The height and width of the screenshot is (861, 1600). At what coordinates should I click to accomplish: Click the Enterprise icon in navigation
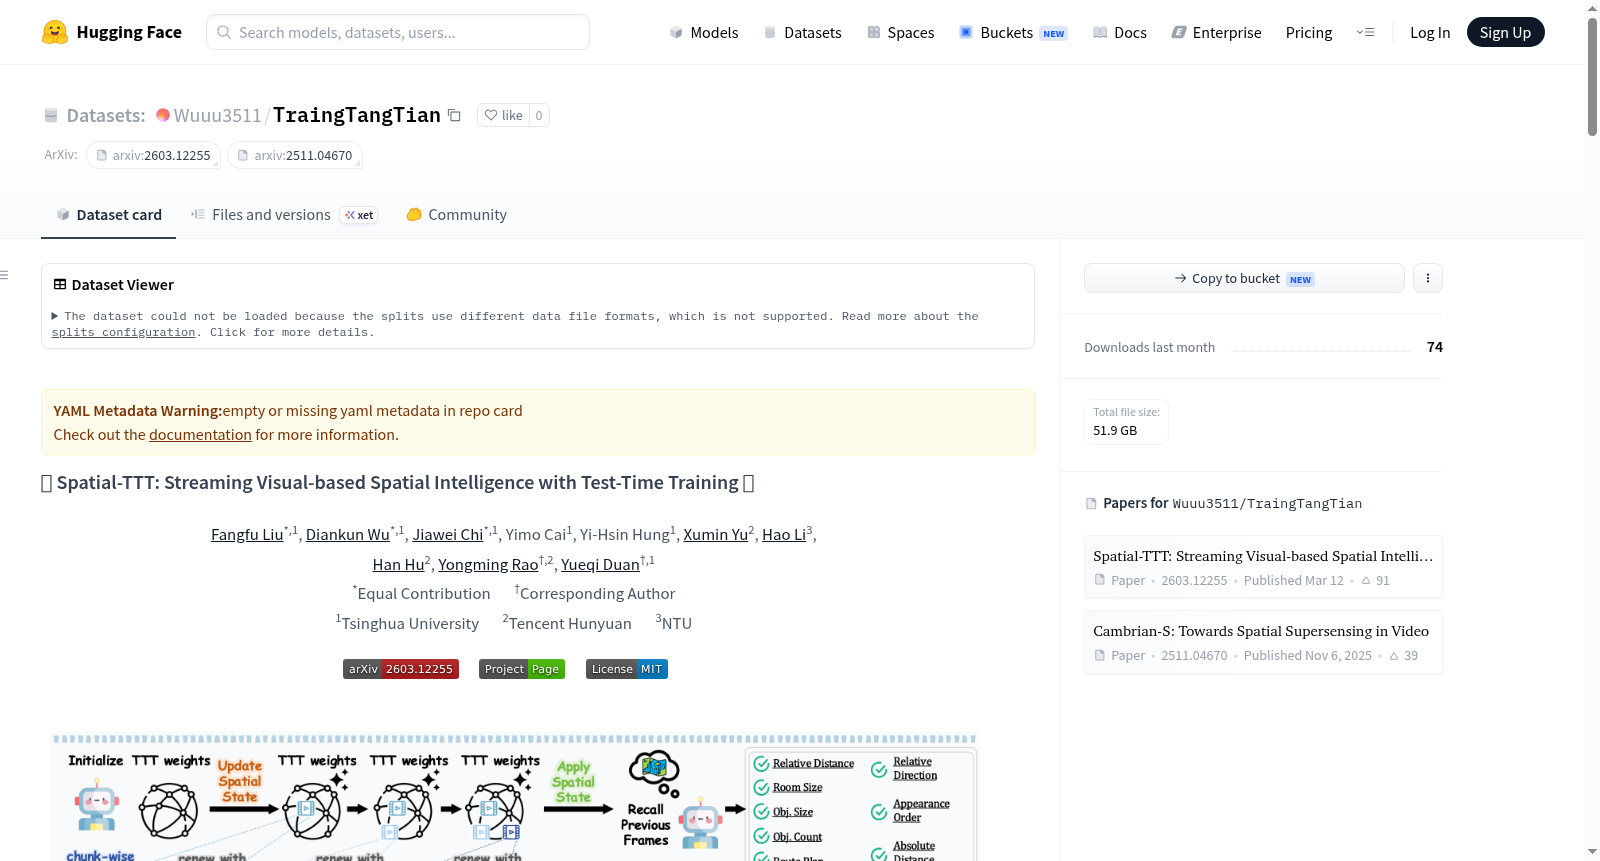[1179, 32]
